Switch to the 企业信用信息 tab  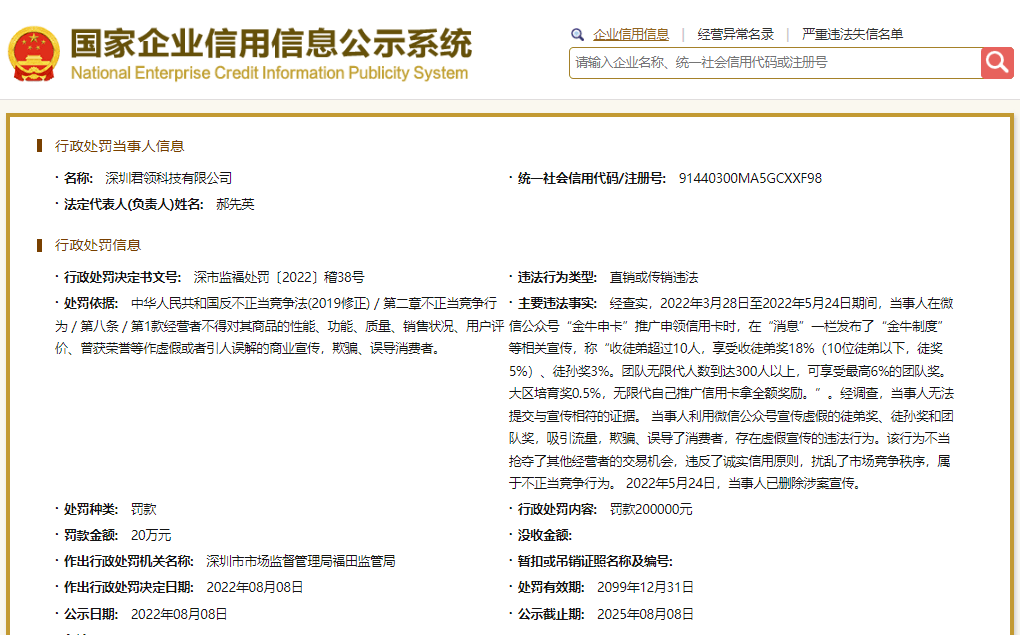(631, 34)
